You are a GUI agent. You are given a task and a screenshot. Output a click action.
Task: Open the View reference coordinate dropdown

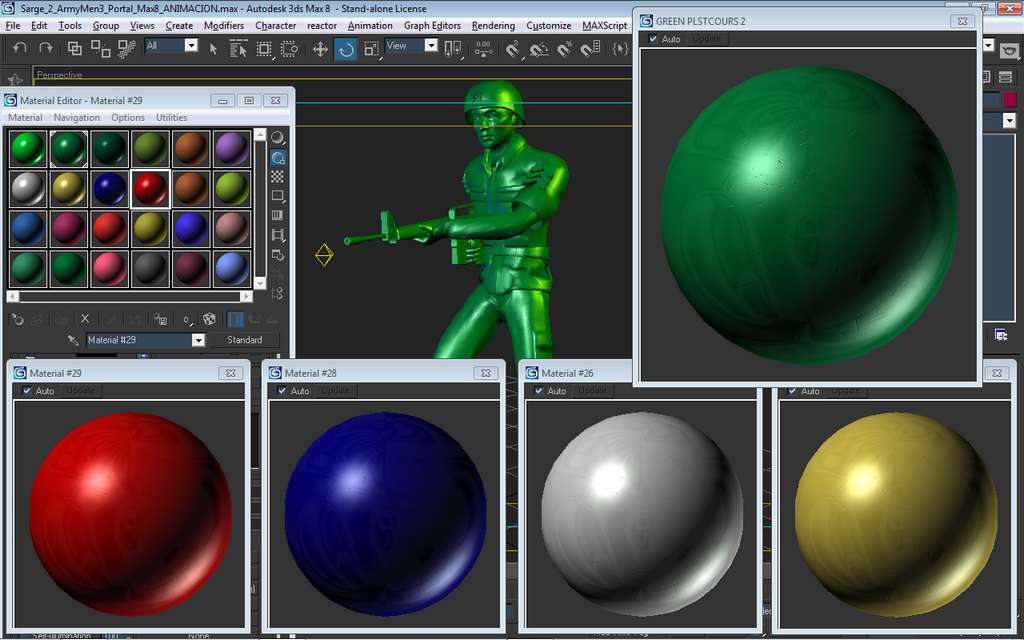pos(431,46)
